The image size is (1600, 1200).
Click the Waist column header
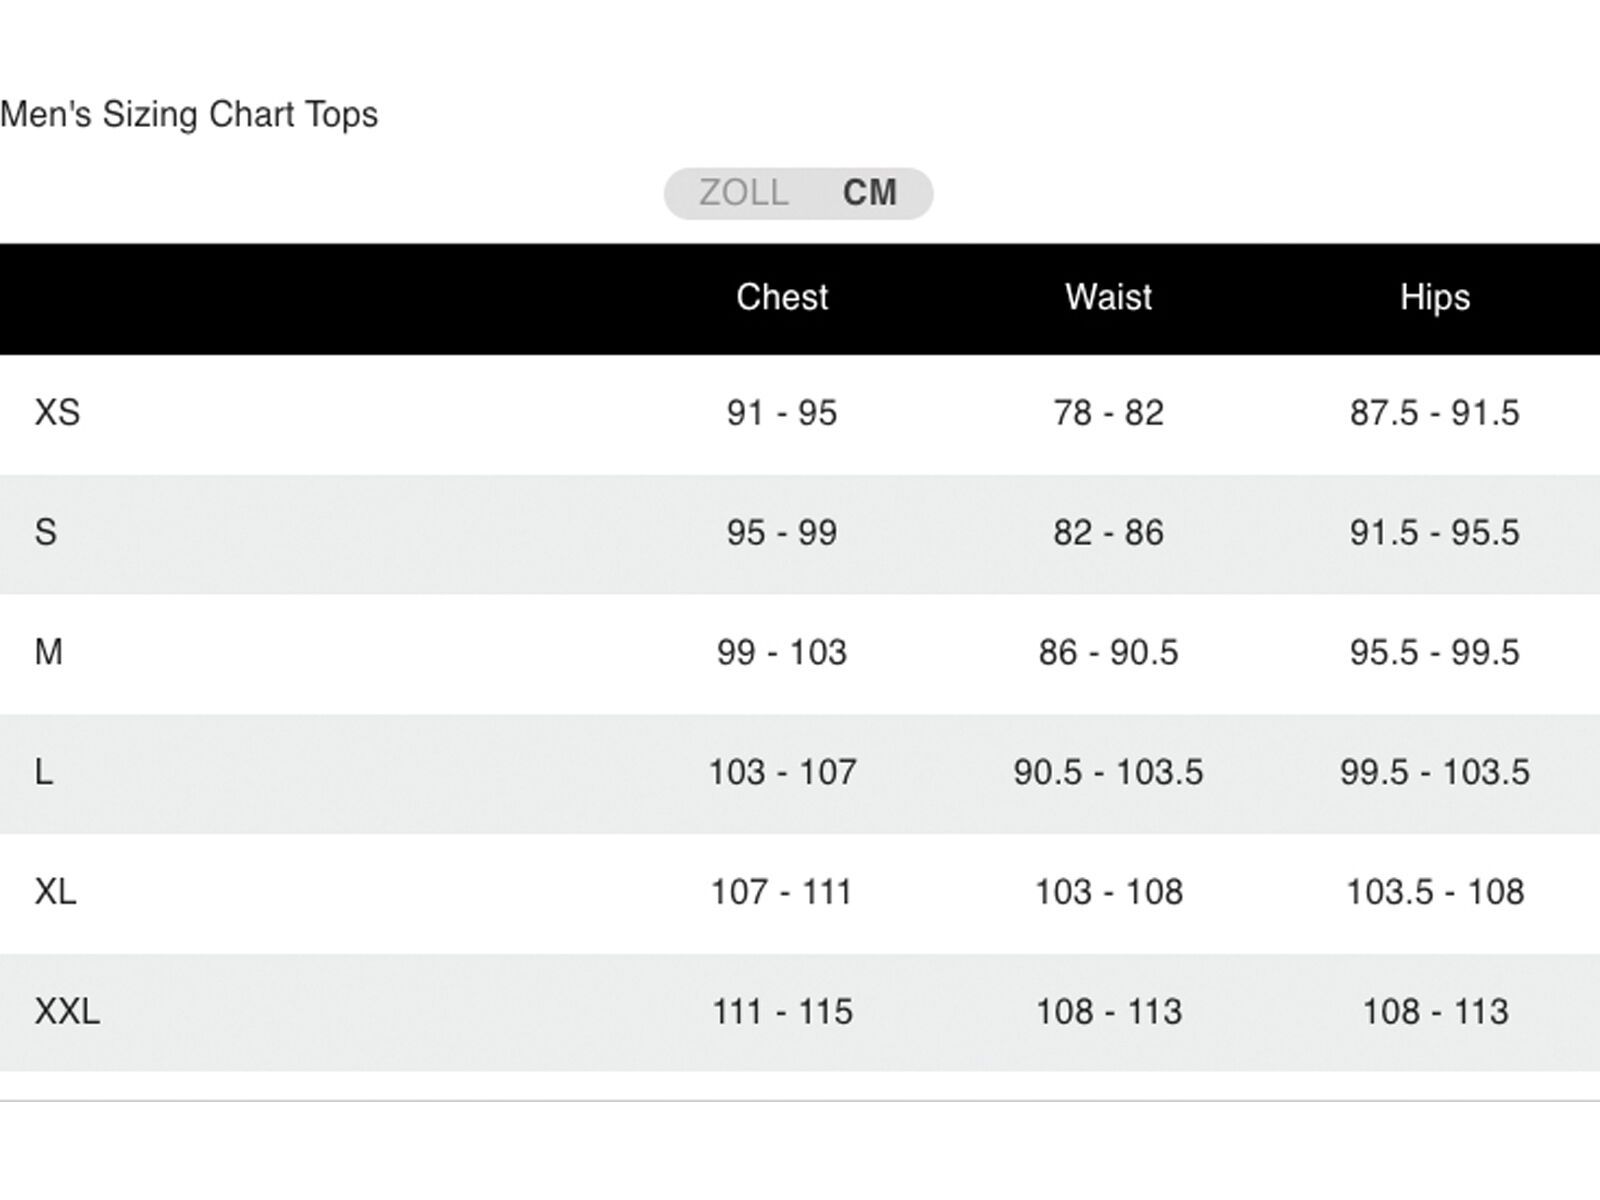1108,297
